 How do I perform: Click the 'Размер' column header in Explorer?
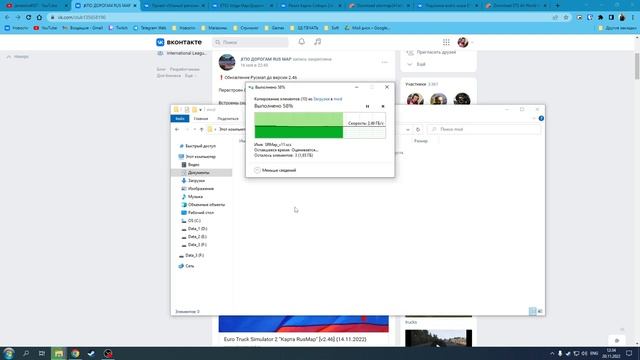pos(421,141)
